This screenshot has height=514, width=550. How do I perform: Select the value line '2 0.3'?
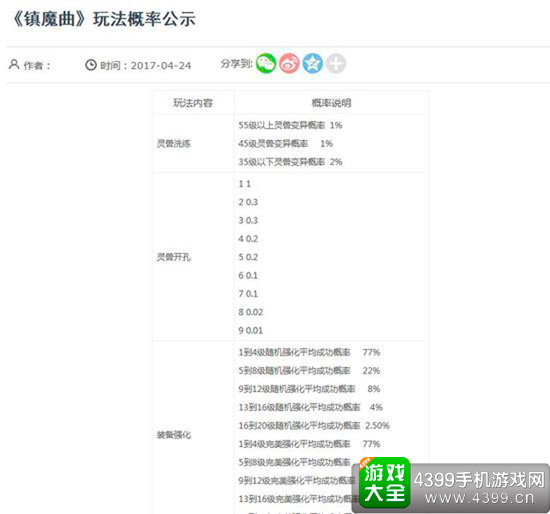click(x=248, y=202)
